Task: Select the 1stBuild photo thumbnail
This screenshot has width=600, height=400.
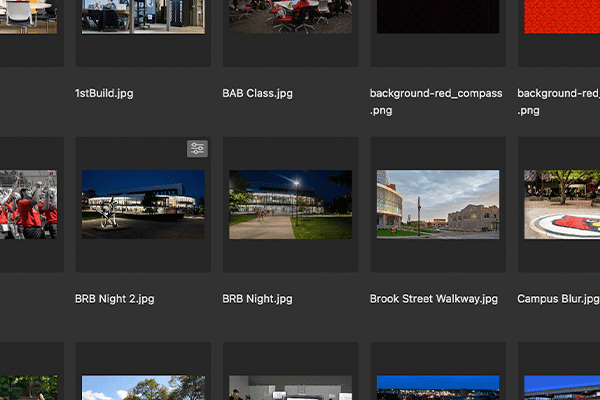Action: 143,16
